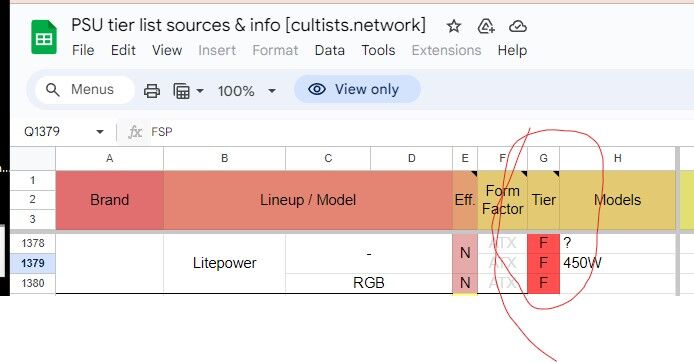Click the fx formula icon
Screen dimensions: 694x362
(x=135, y=132)
